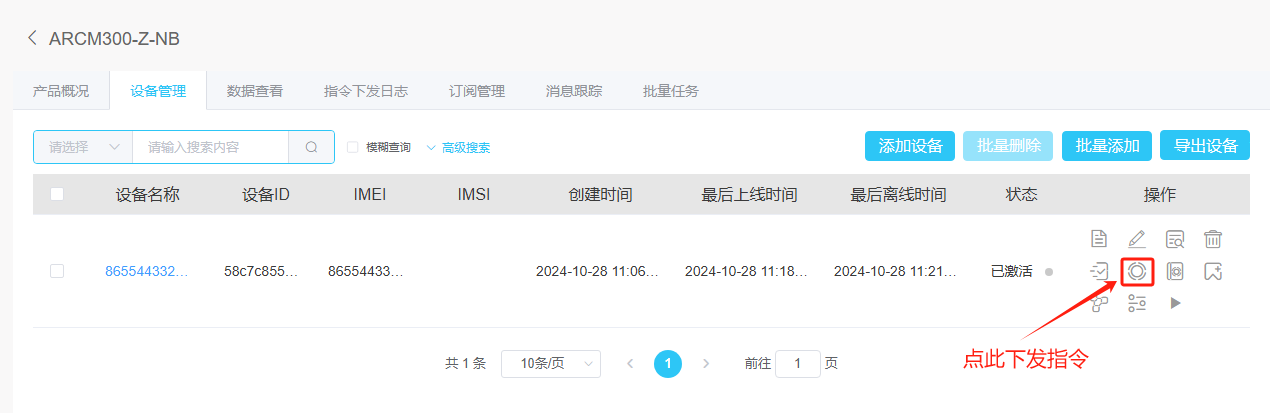The height and width of the screenshot is (413, 1270).
Task: Click the 前往 page number input field
Action: (797, 364)
